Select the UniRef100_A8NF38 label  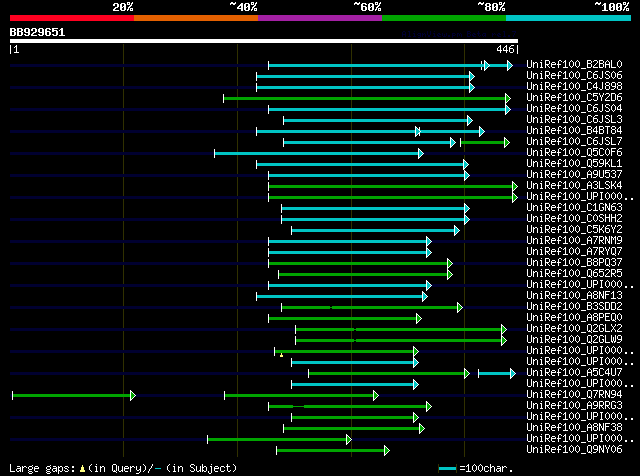coord(574,428)
